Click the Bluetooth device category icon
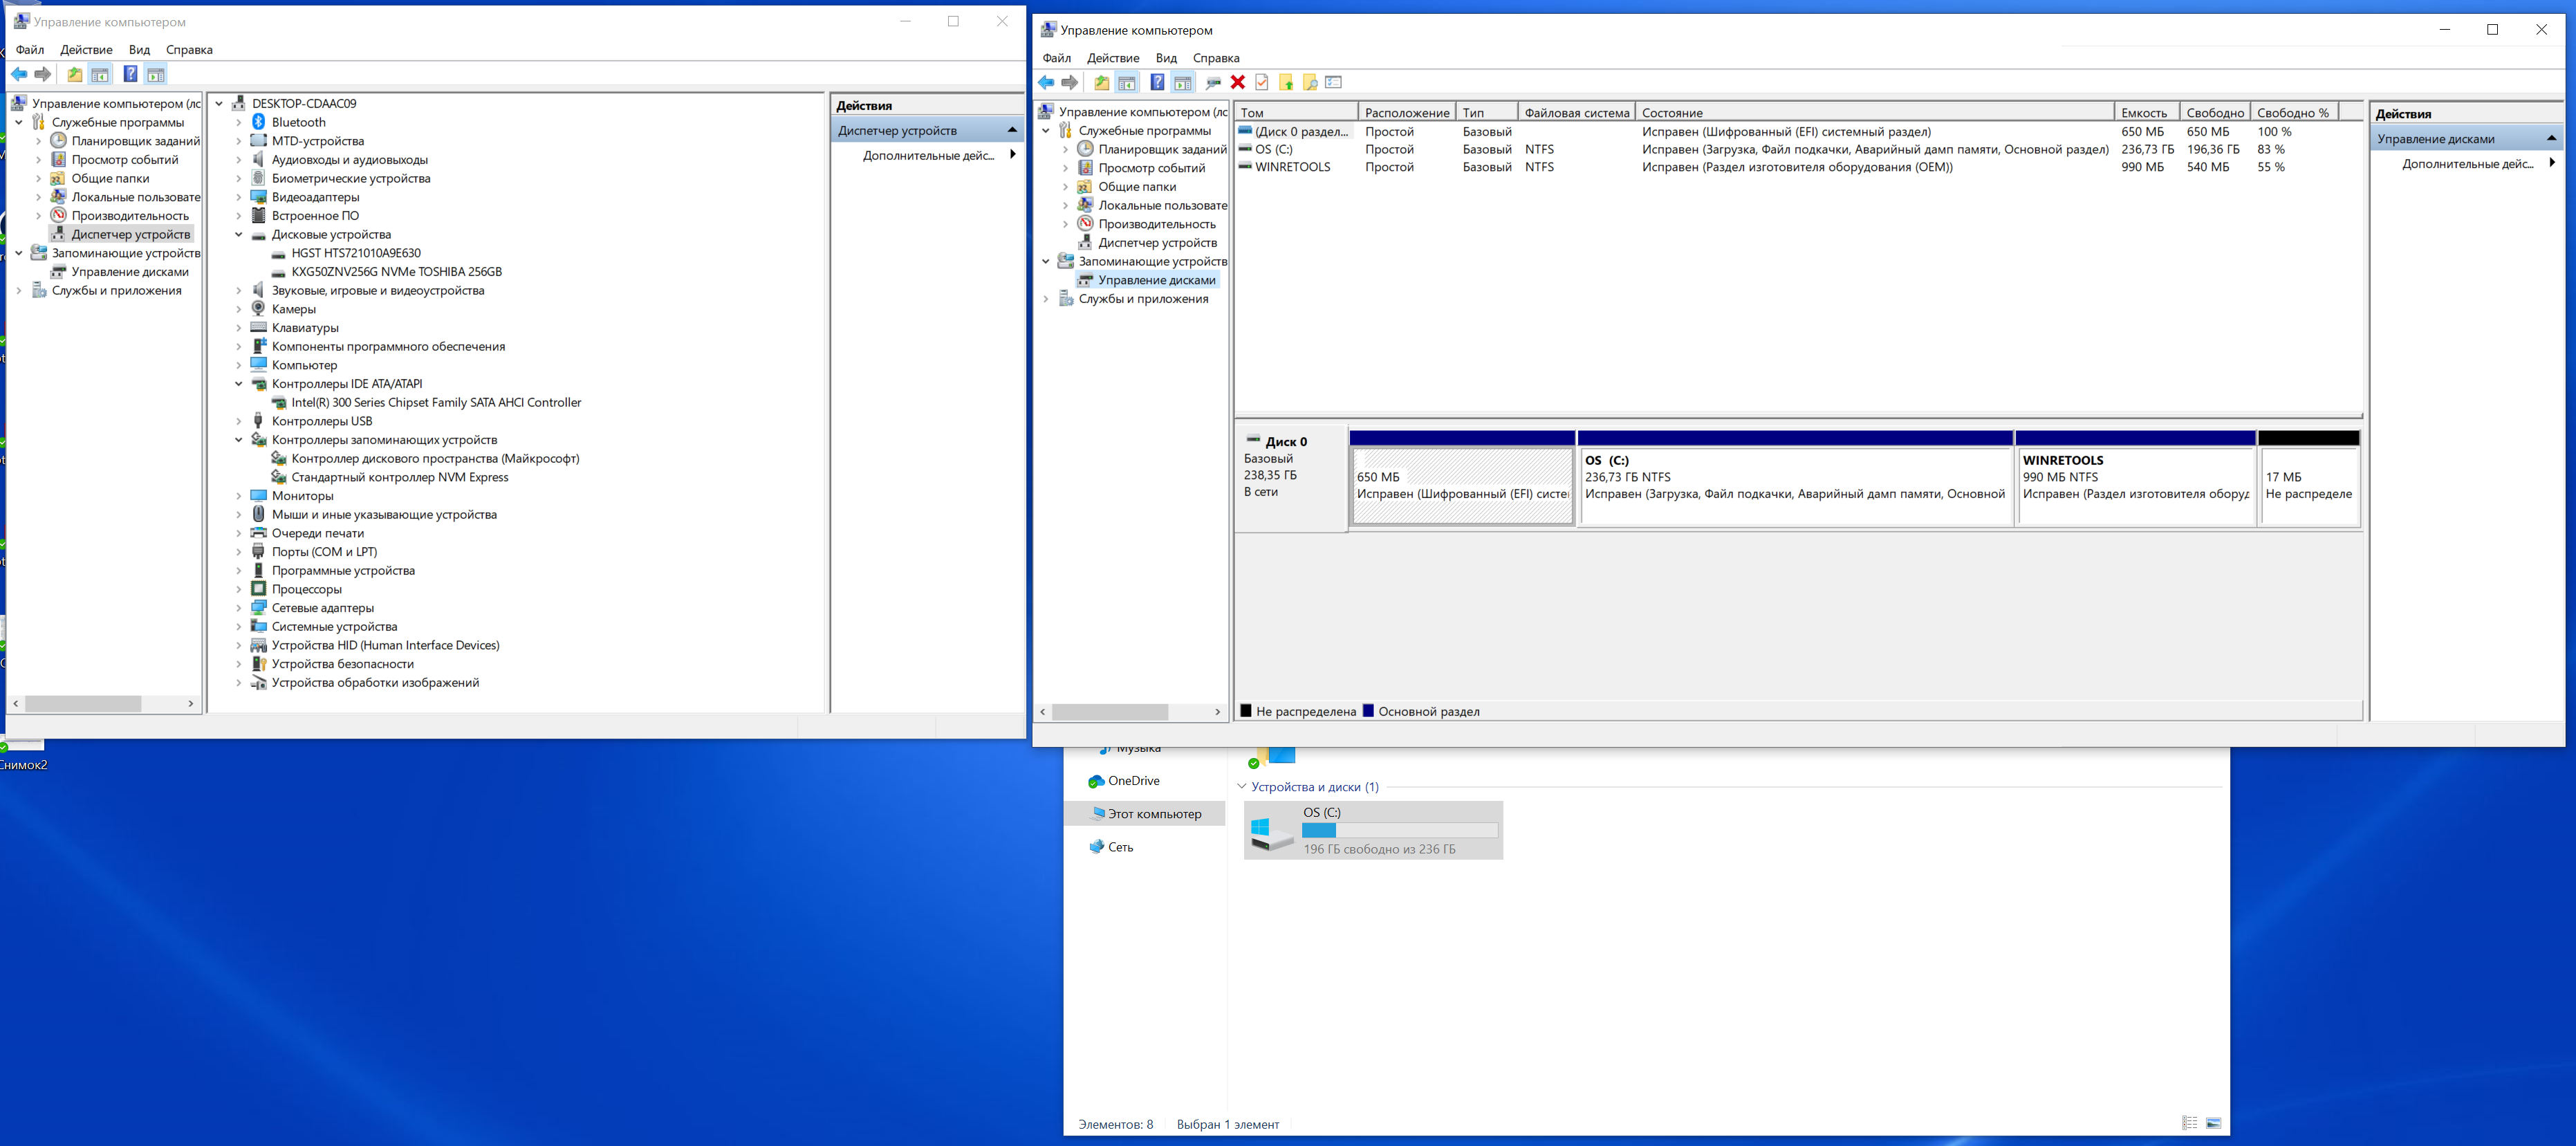Viewport: 2576px width, 1146px height. (259, 122)
